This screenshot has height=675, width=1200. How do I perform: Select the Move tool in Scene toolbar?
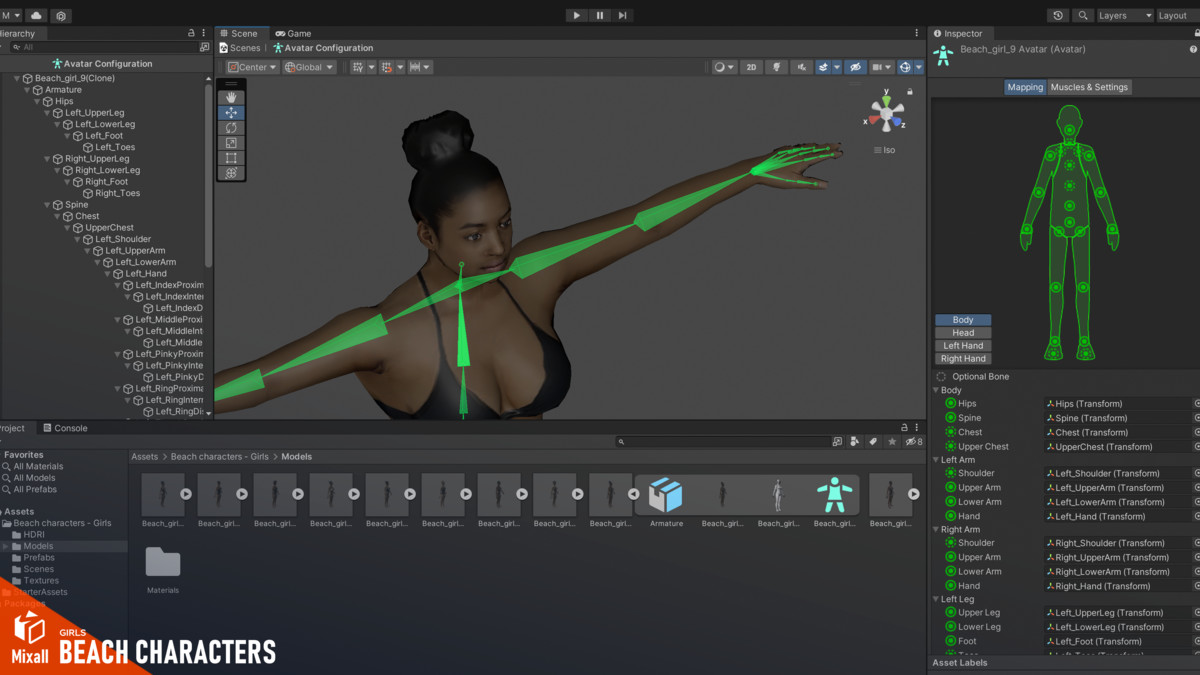coord(231,113)
